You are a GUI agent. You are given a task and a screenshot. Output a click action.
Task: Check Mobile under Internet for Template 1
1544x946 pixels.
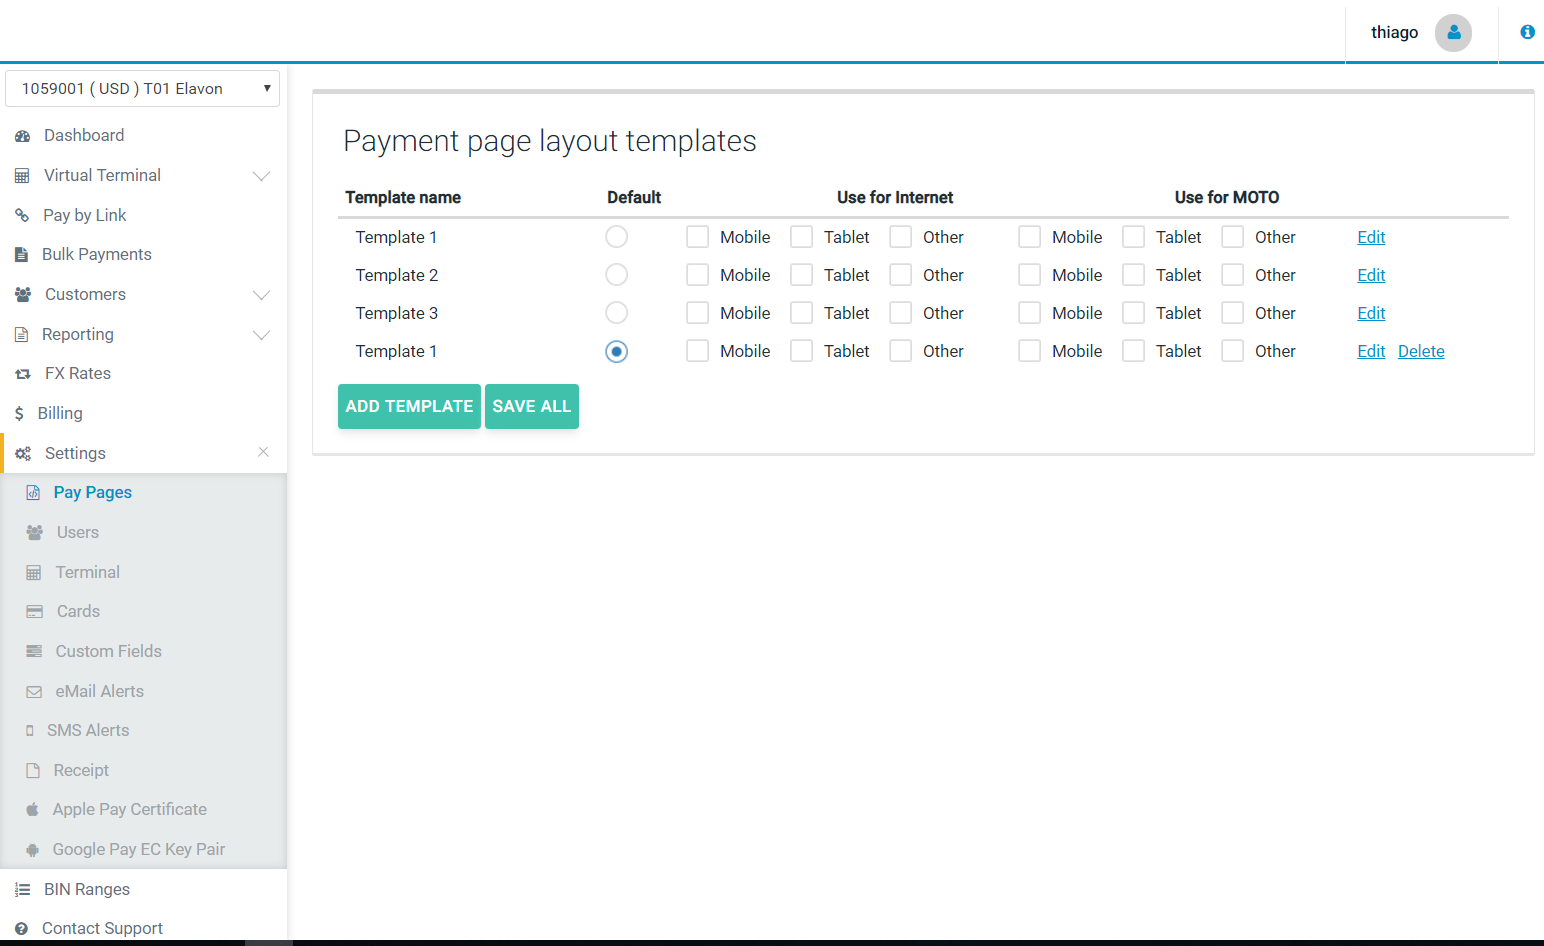(x=697, y=237)
